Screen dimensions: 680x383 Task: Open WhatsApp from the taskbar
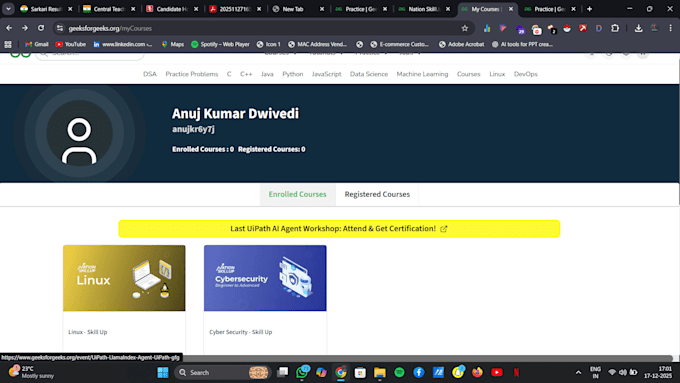tap(302, 372)
